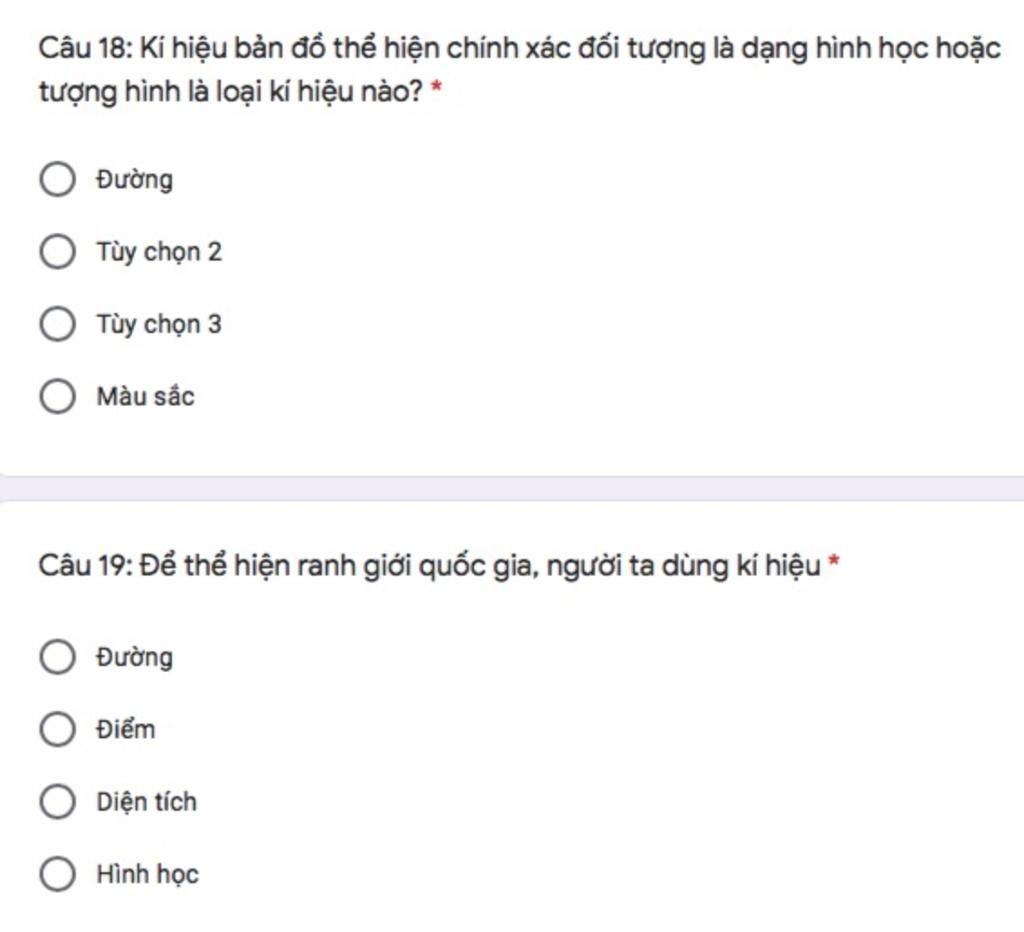Select the radio circle for Đường in Câu 19
Viewport: 1024px width, 932px height.
[x=57, y=657]
